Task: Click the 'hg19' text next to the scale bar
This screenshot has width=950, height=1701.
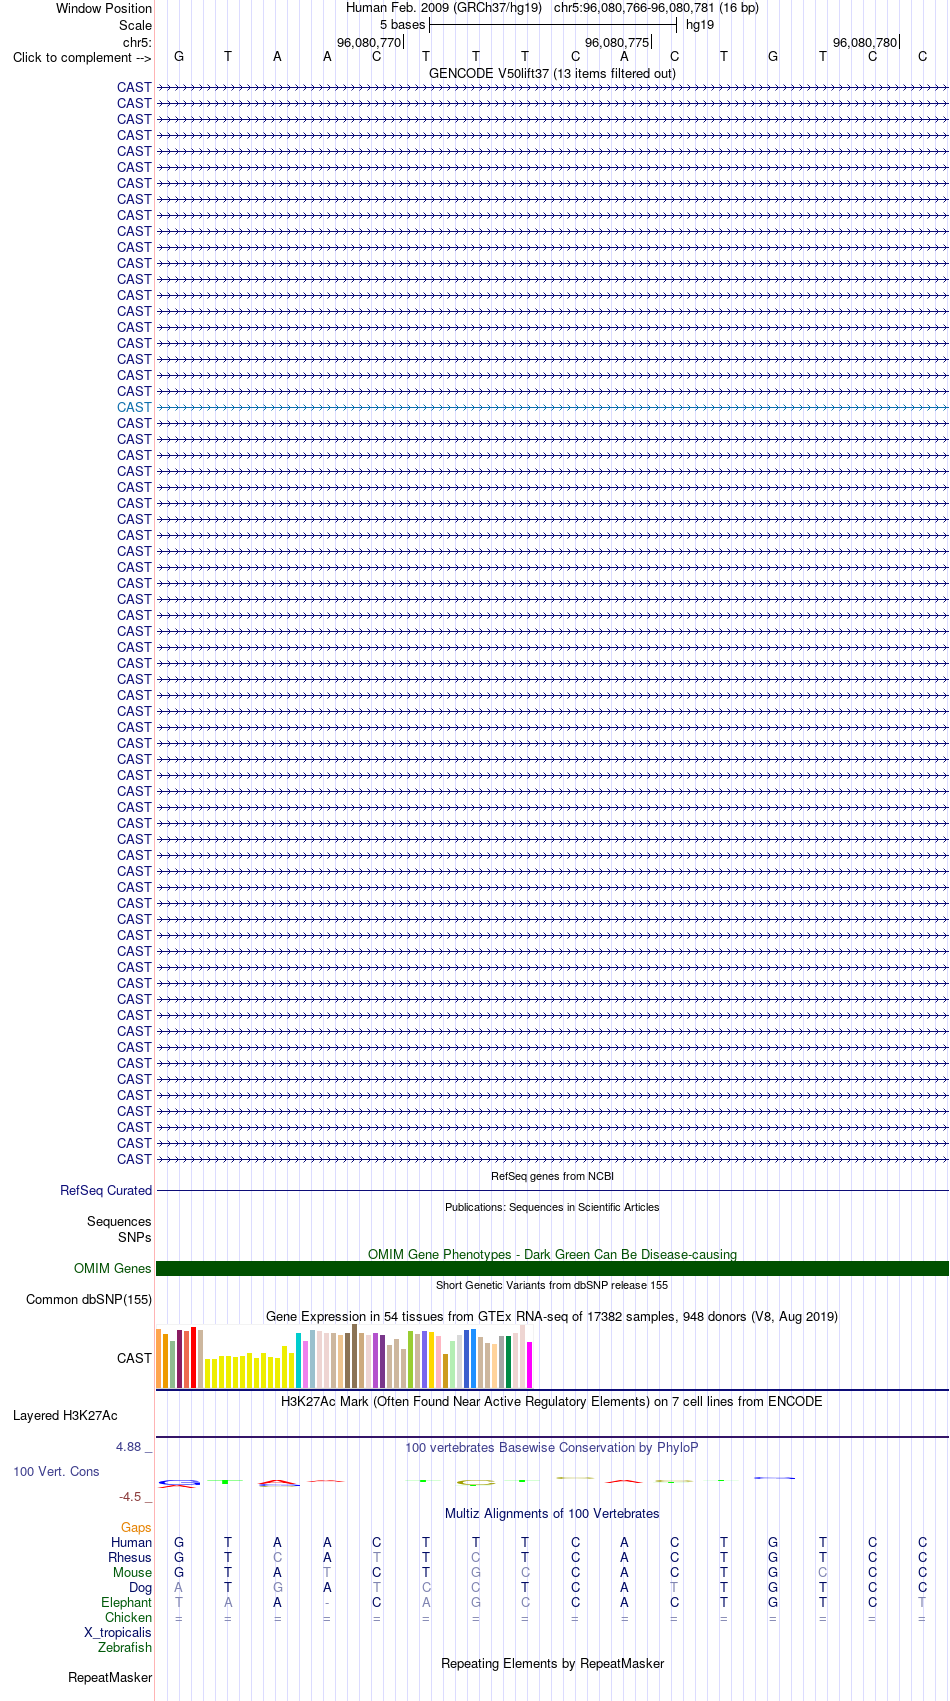Action: tap(700, 24)
